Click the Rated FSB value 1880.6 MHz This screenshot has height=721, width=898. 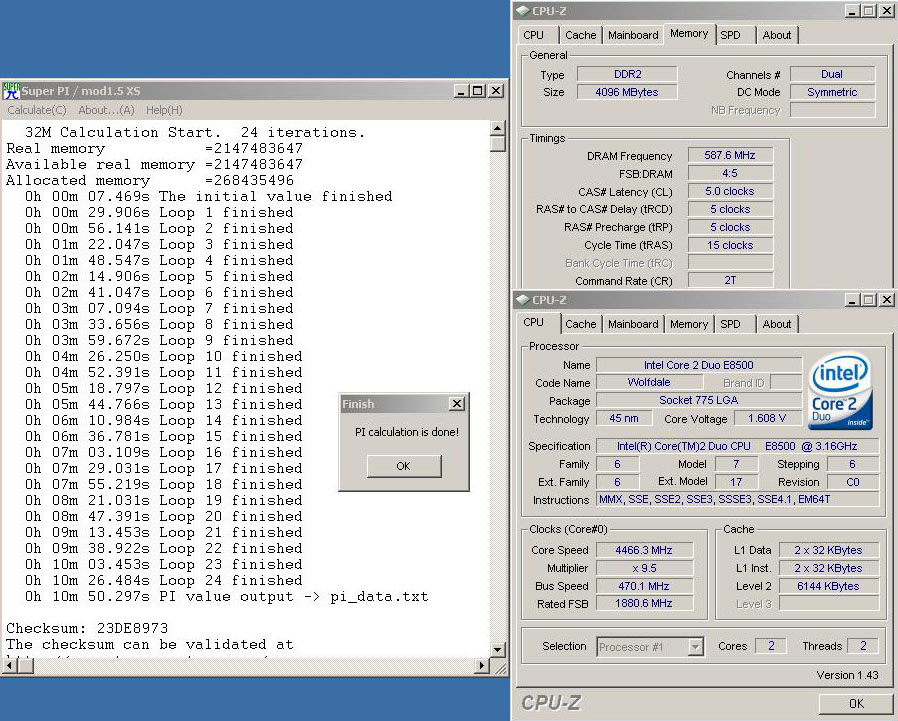[x=644, y=604]
